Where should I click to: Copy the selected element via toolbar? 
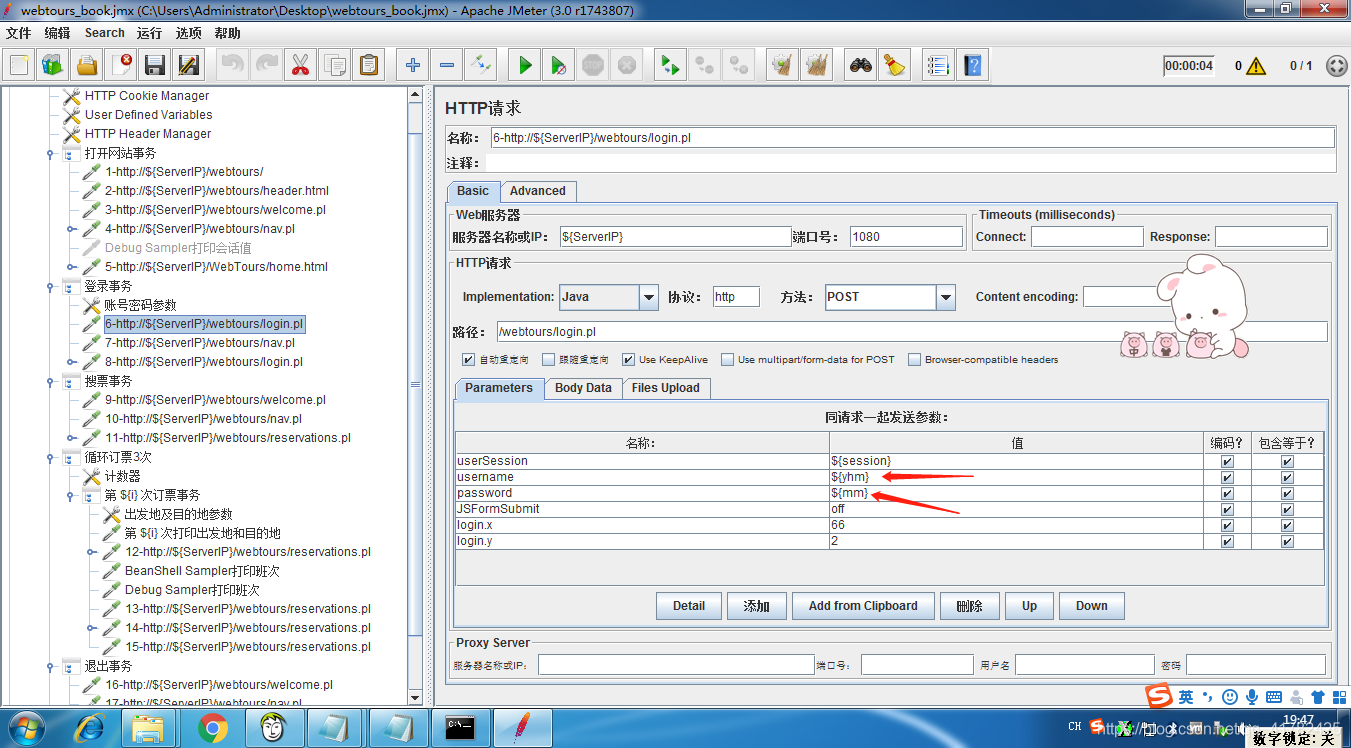click(x=335, y=66)
